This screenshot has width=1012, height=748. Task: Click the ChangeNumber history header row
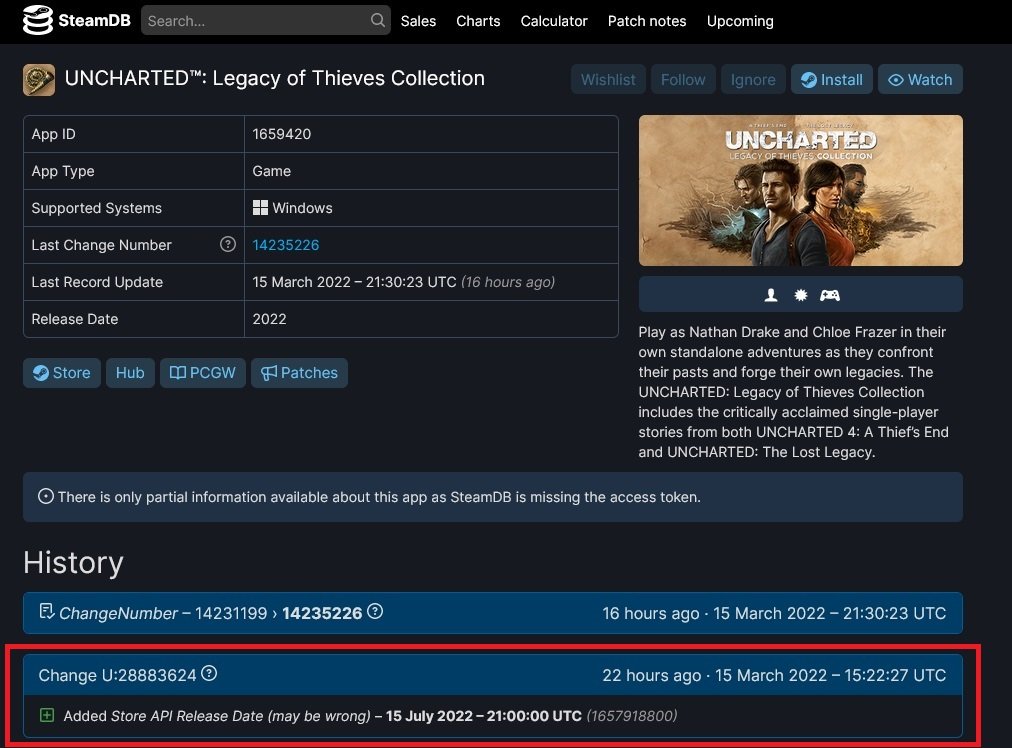493,612
